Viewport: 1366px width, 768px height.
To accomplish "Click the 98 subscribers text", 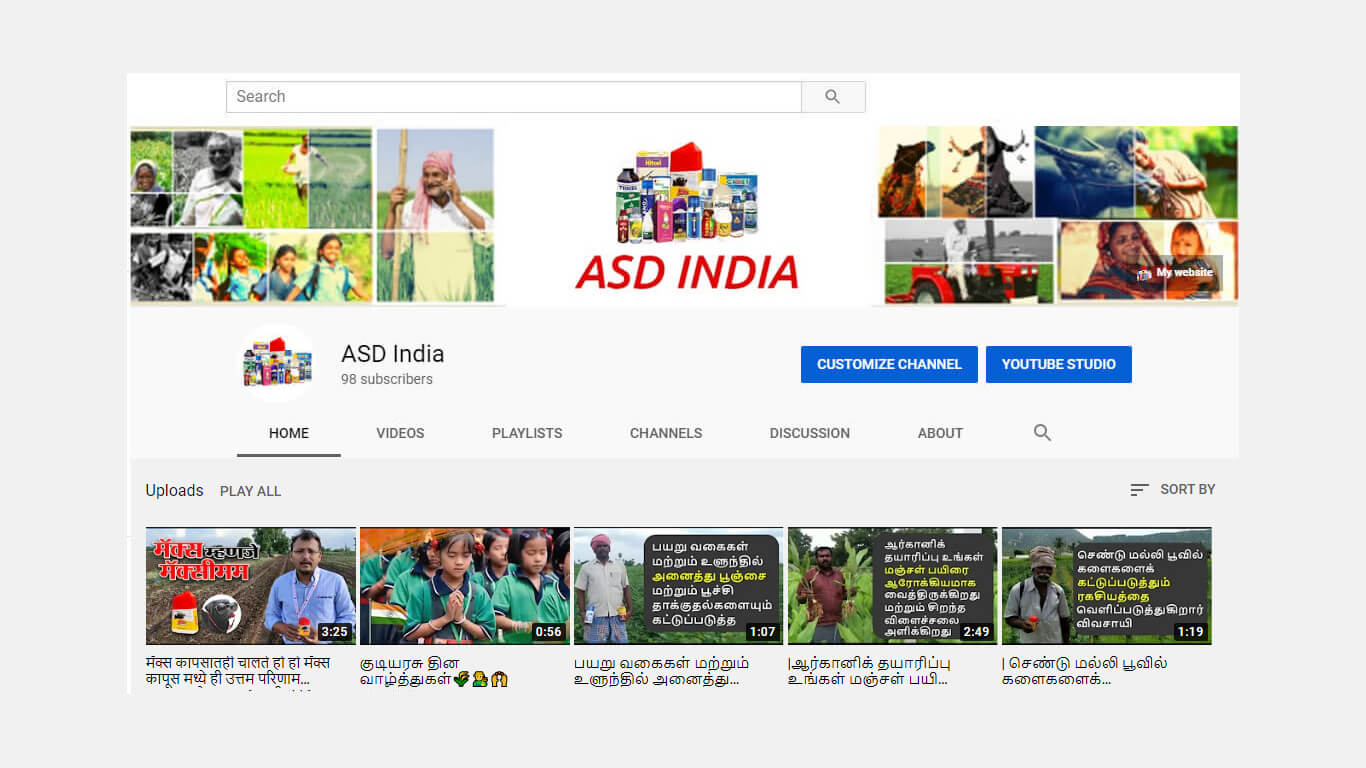I will click(387, 380).
